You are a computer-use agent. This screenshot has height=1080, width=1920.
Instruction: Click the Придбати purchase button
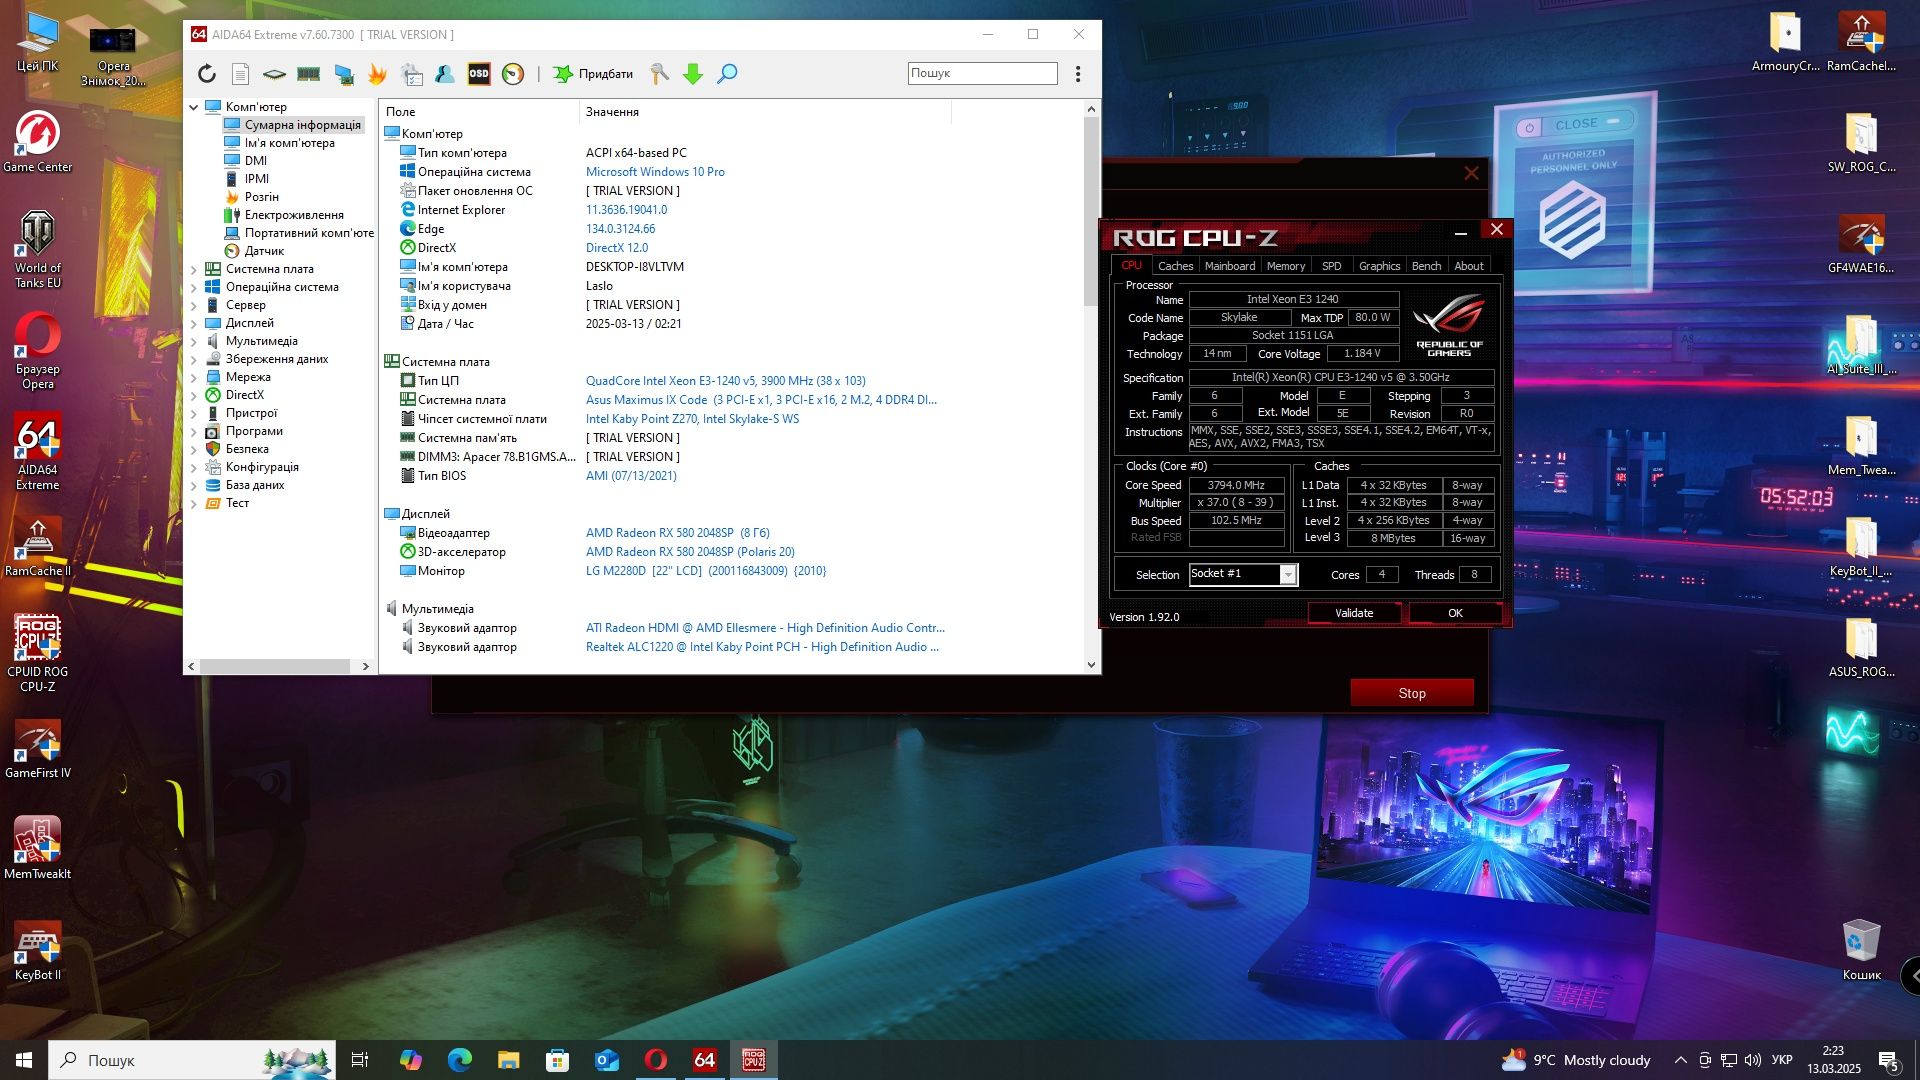coord(594,74)
